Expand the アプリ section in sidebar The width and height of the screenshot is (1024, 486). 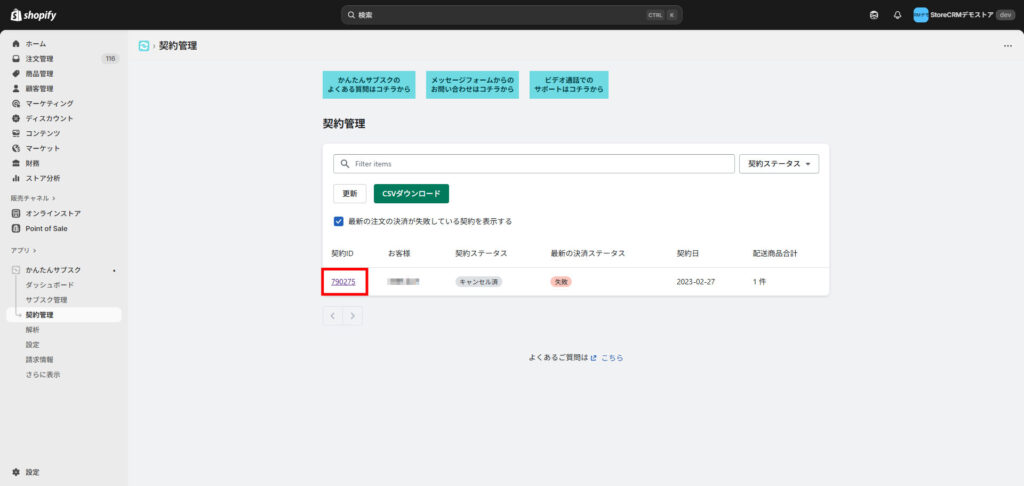tap(24, 250)
